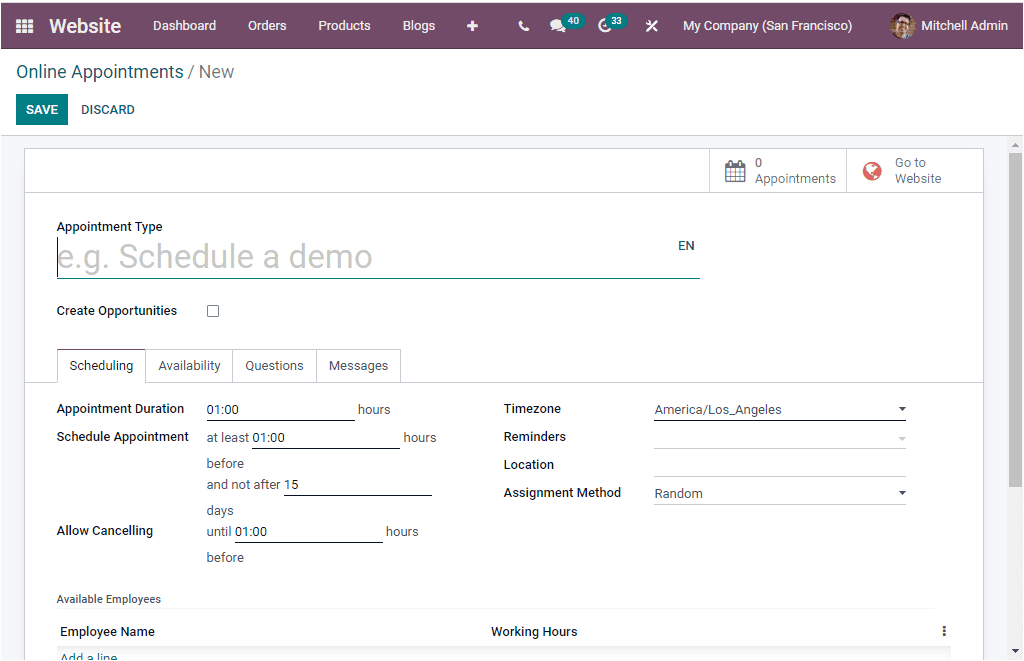The image size is (1024, 661).
Task: Enable the Create Opportunities checkbox
Action: click(212, 311)
